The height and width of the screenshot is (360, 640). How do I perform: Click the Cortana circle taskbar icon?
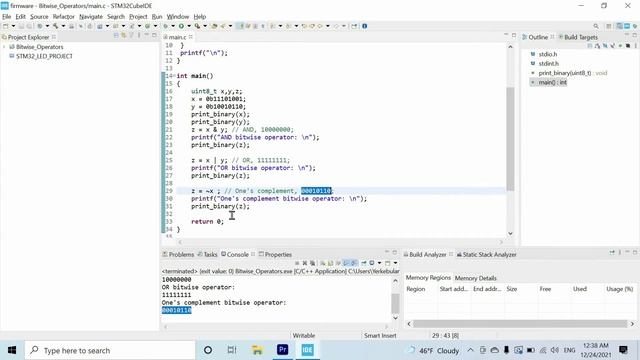tap(208, 350)
